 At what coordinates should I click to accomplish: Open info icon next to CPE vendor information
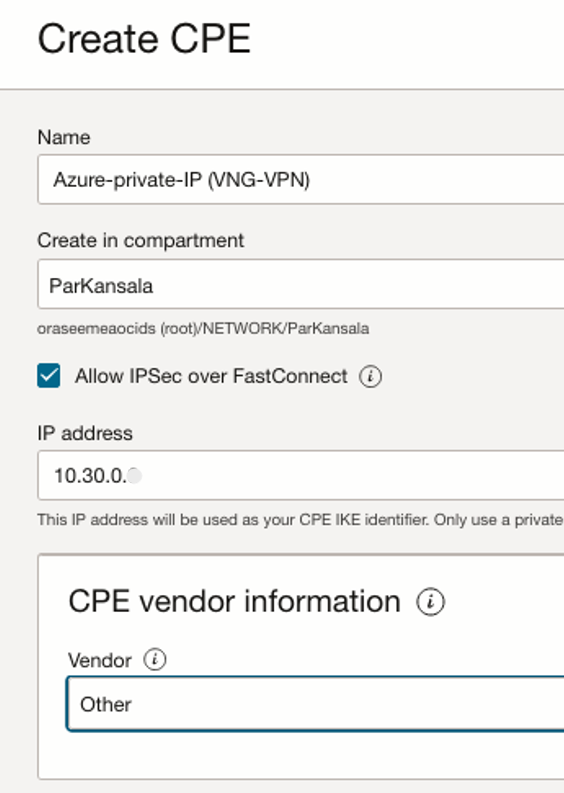click(430, 602)
